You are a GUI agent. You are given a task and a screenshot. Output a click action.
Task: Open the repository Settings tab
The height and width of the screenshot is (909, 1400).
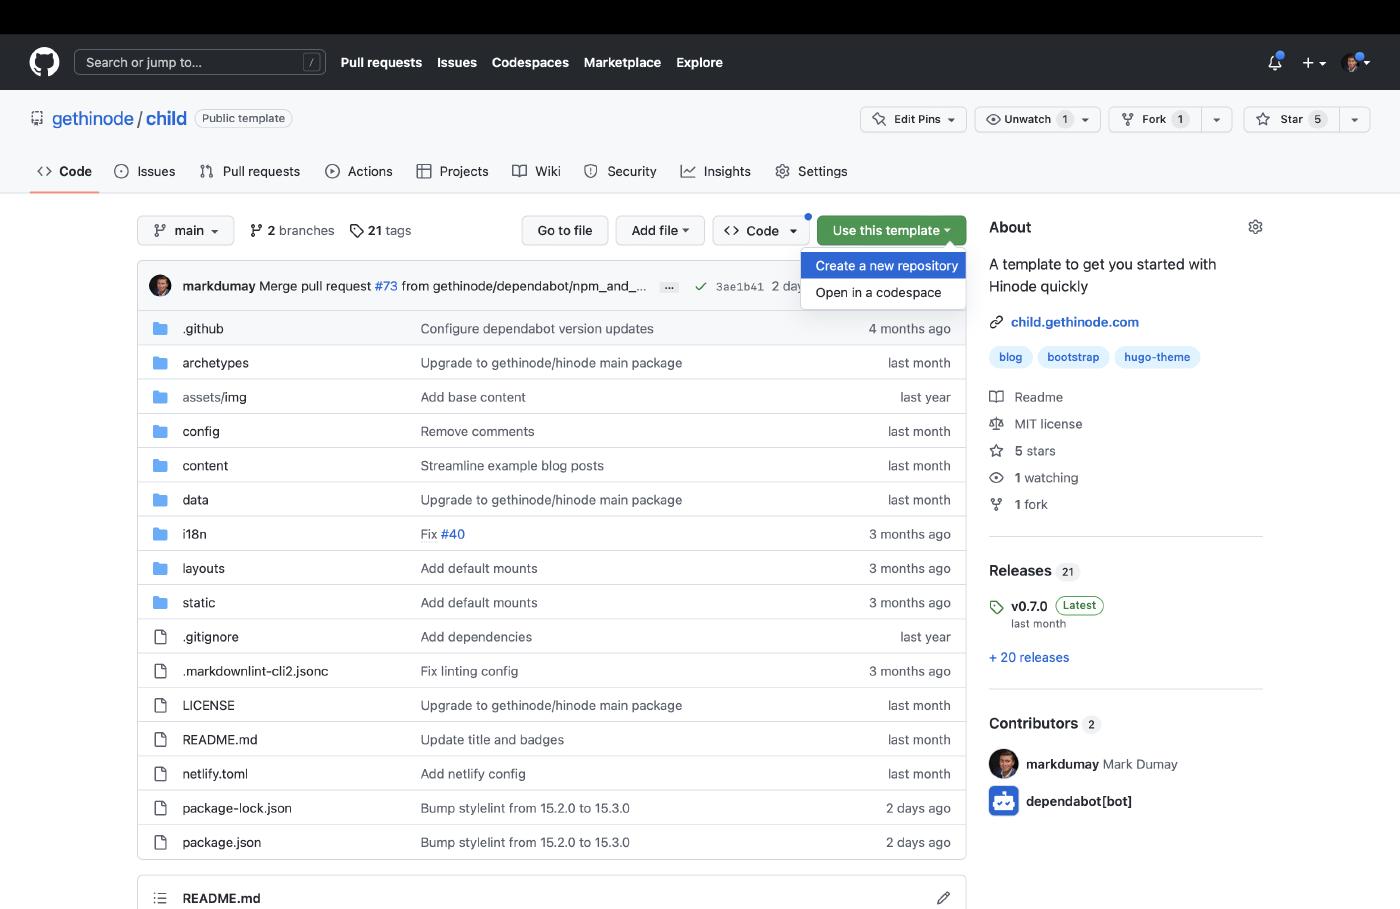[x=811, y=171]
